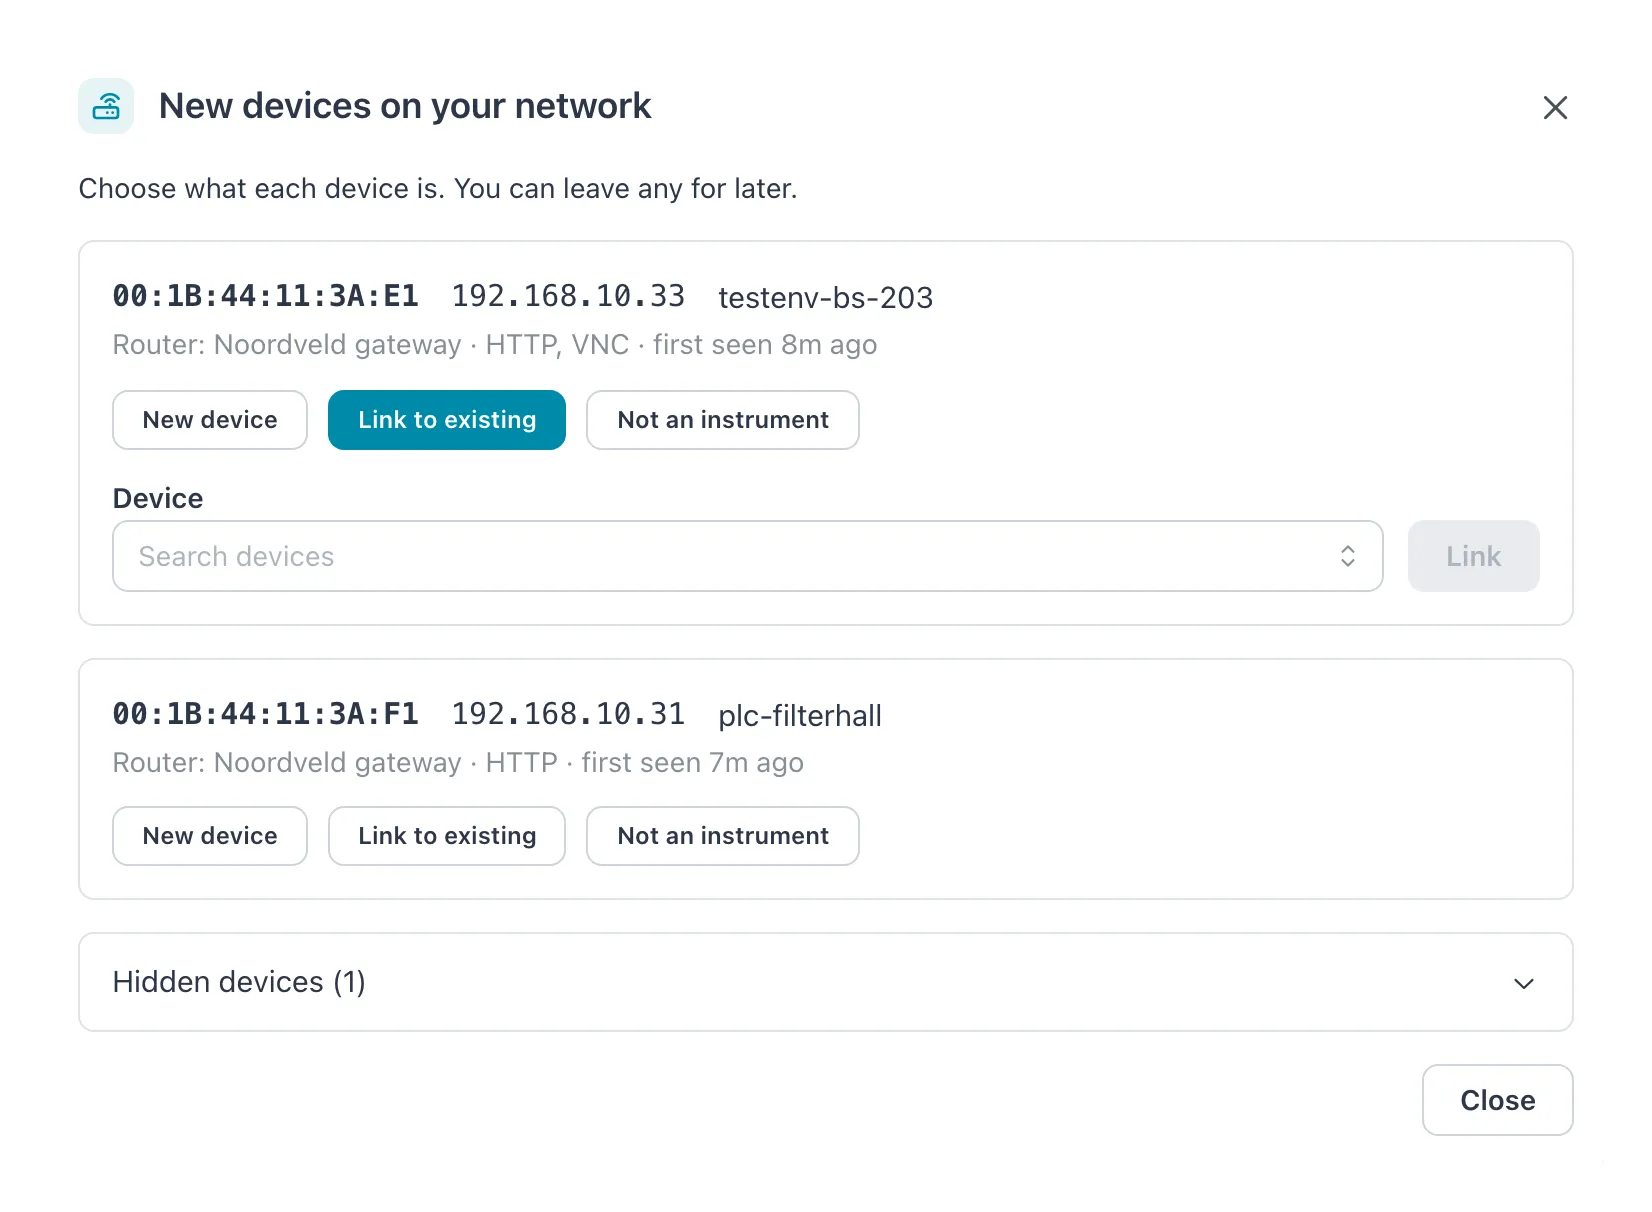Click MAC address 00:1B:44:11:3A:E1
Screen dimensions: 1652x1212
point(265,296)
